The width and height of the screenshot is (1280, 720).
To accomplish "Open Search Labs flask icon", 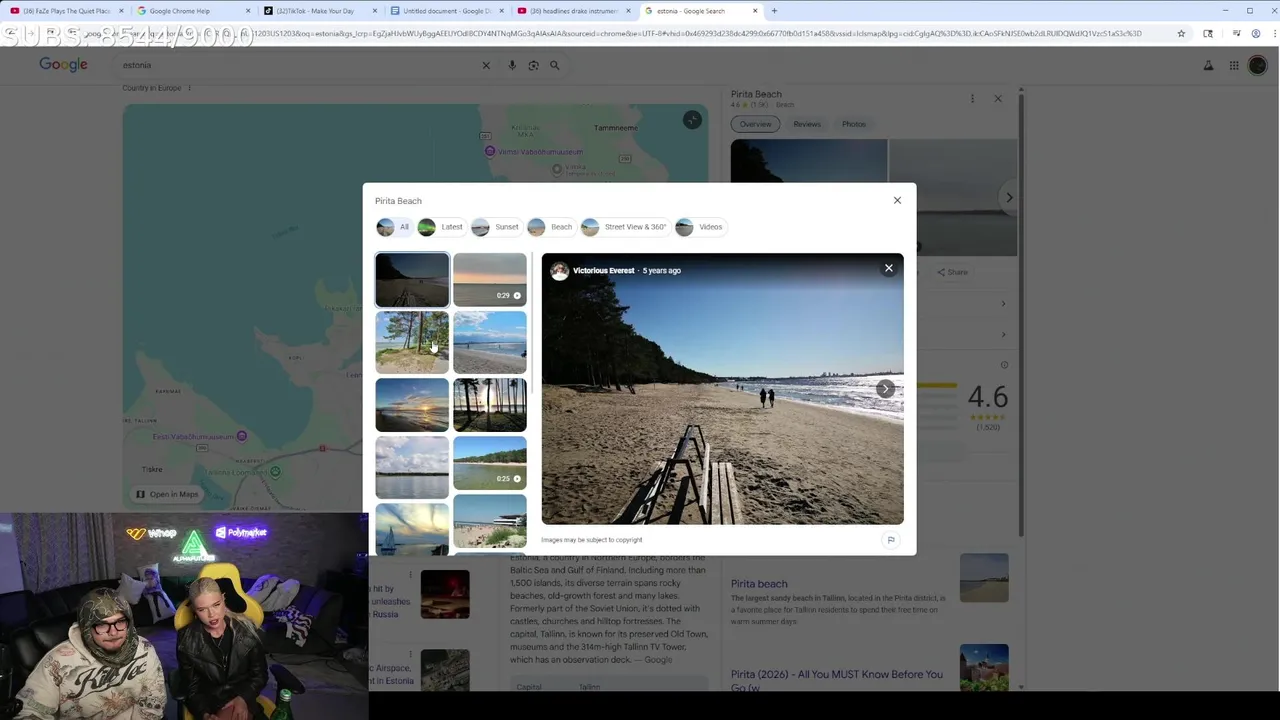I will point(1208,65).
